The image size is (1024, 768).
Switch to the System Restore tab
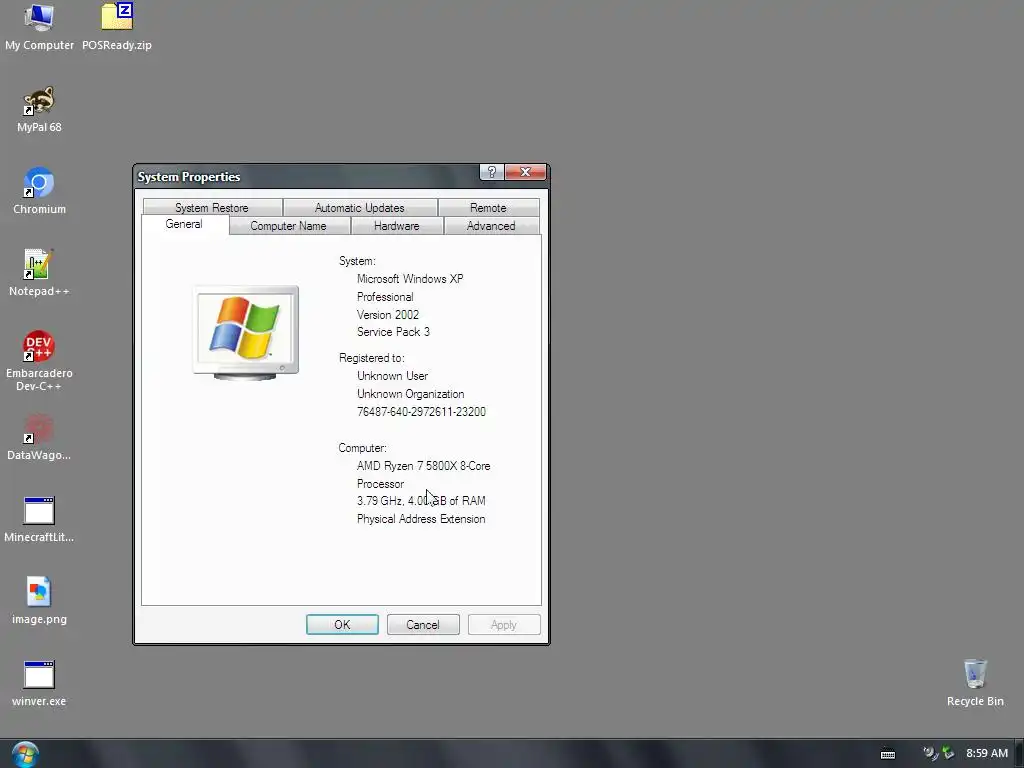[212, 208]
